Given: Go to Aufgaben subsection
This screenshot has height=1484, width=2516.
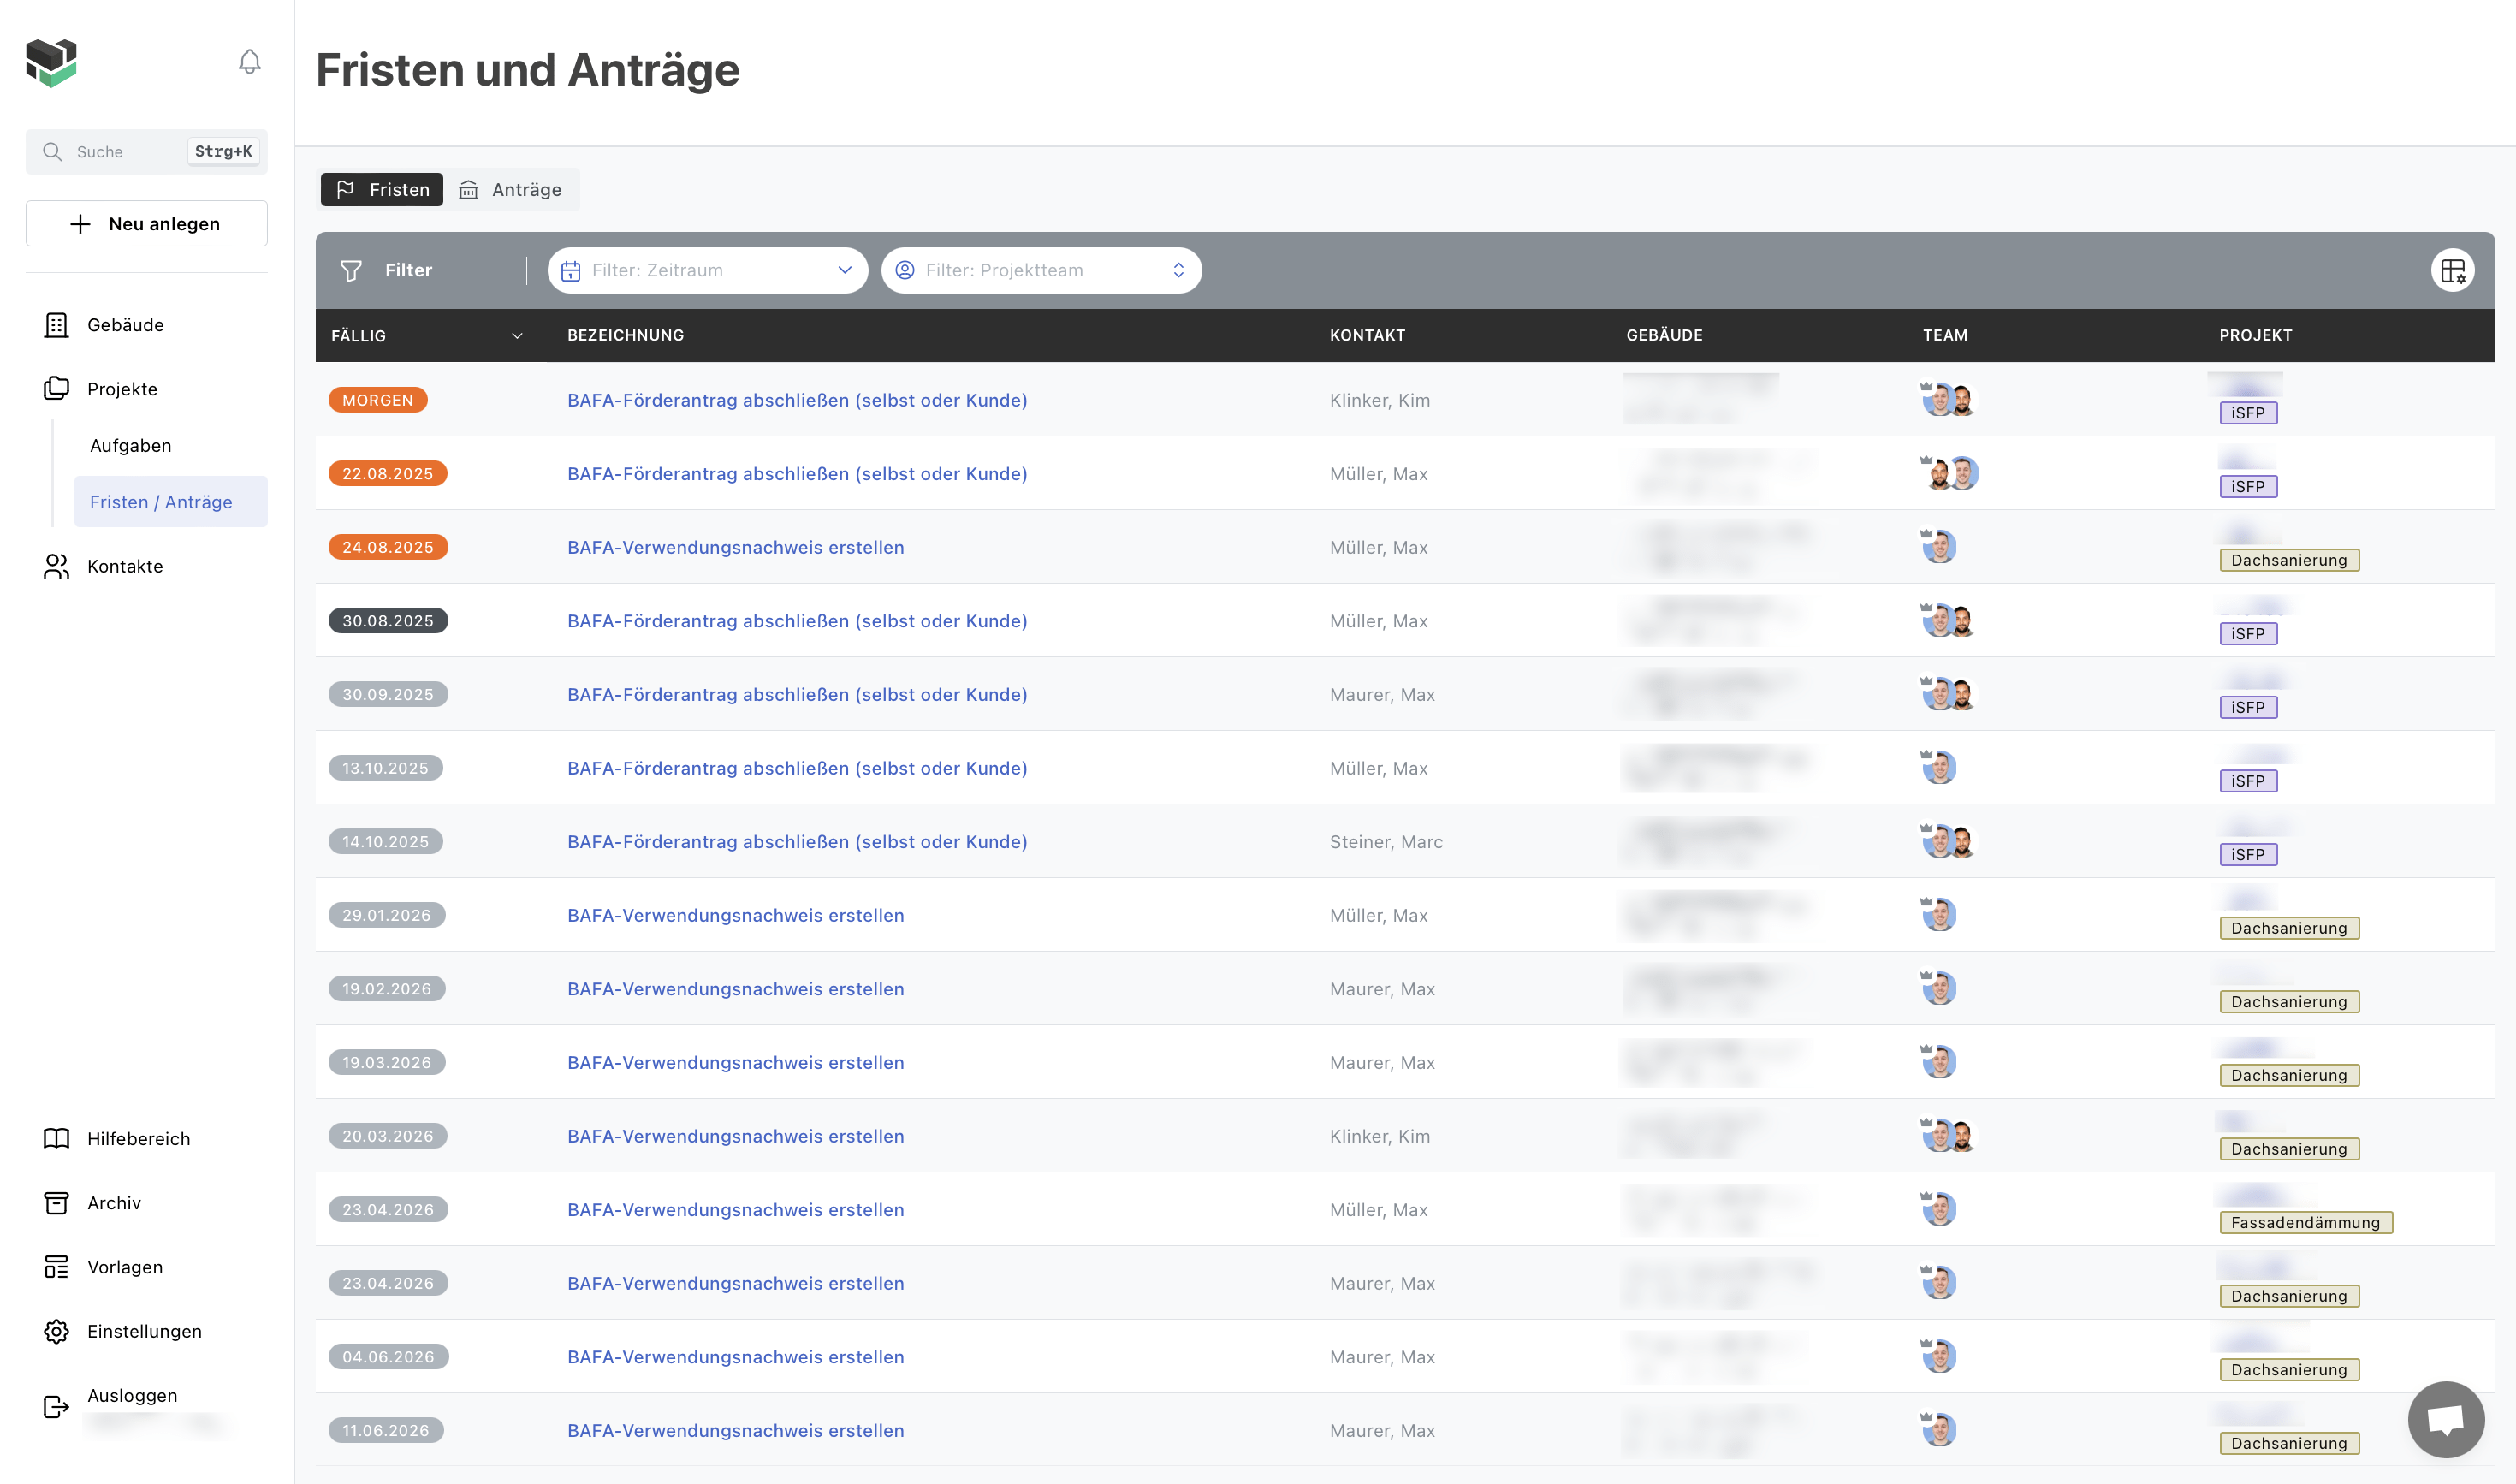Looking at the screenshot, I should [x=130, y=445].
